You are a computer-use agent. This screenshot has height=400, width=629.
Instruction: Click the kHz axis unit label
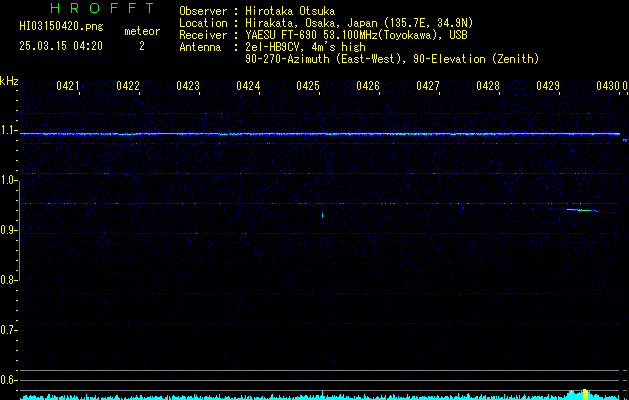tap(9, 81)
